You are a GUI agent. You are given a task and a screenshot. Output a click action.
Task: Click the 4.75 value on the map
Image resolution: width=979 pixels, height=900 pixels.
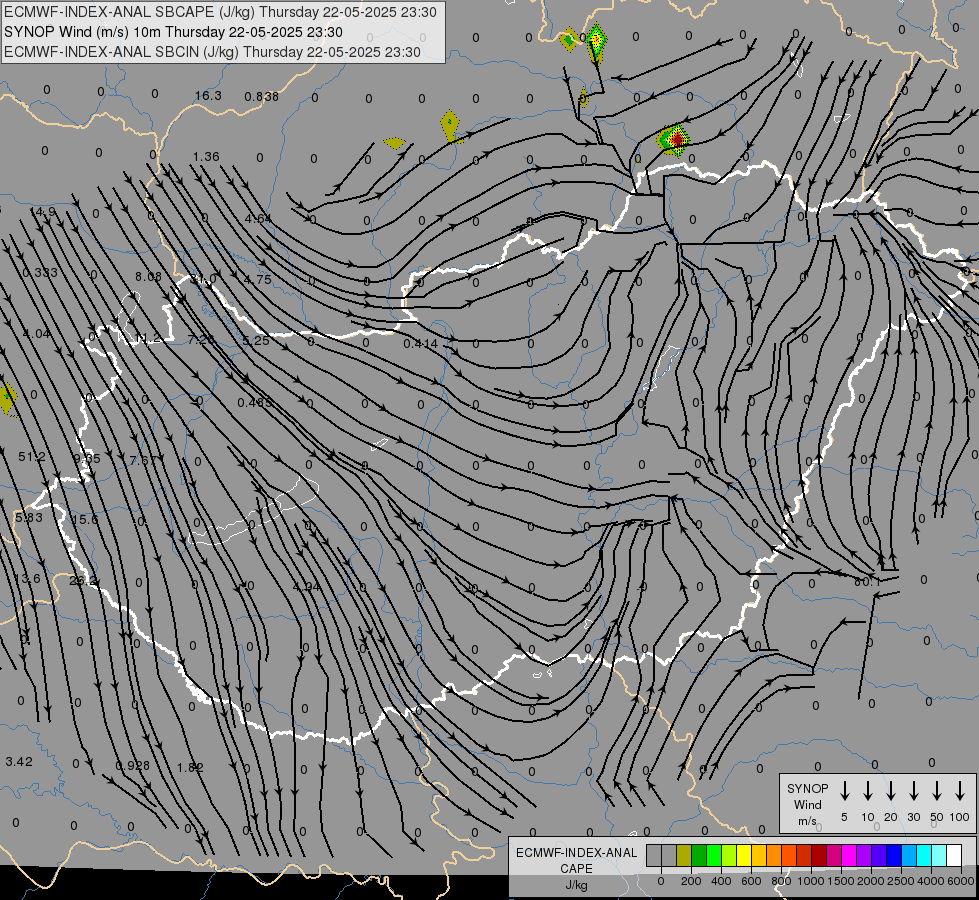click(257, 279)
